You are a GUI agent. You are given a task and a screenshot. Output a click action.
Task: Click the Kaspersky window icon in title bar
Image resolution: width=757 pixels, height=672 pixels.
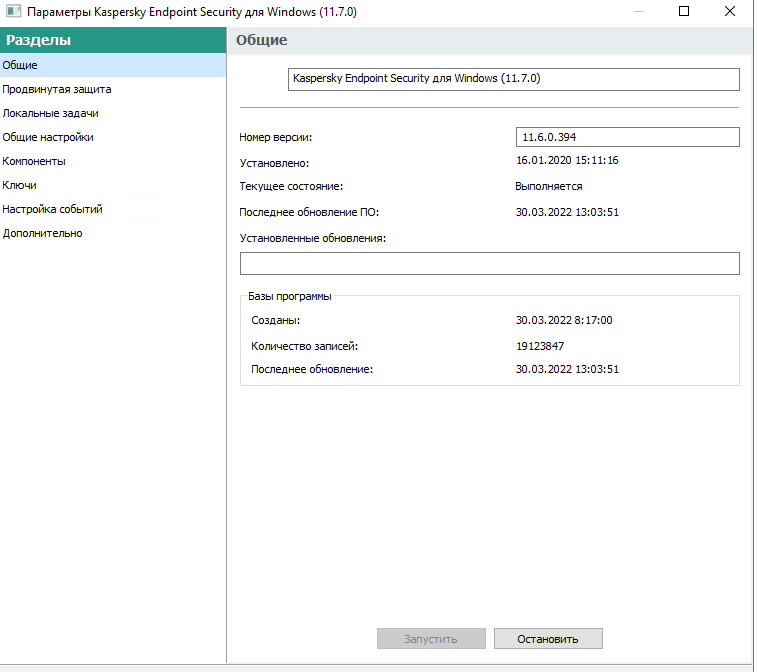coord(14,12)
